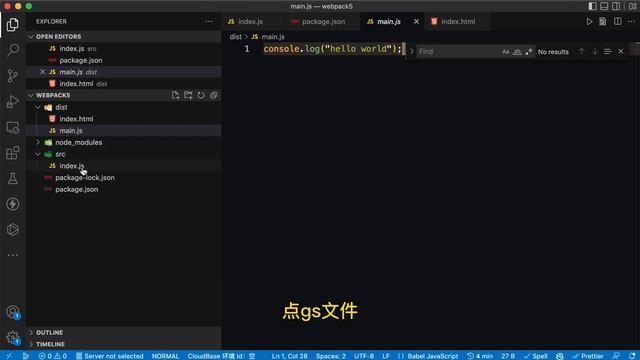The image size is (640, 360).
Task: Run the current file
Action: click(x=589, y=21)
